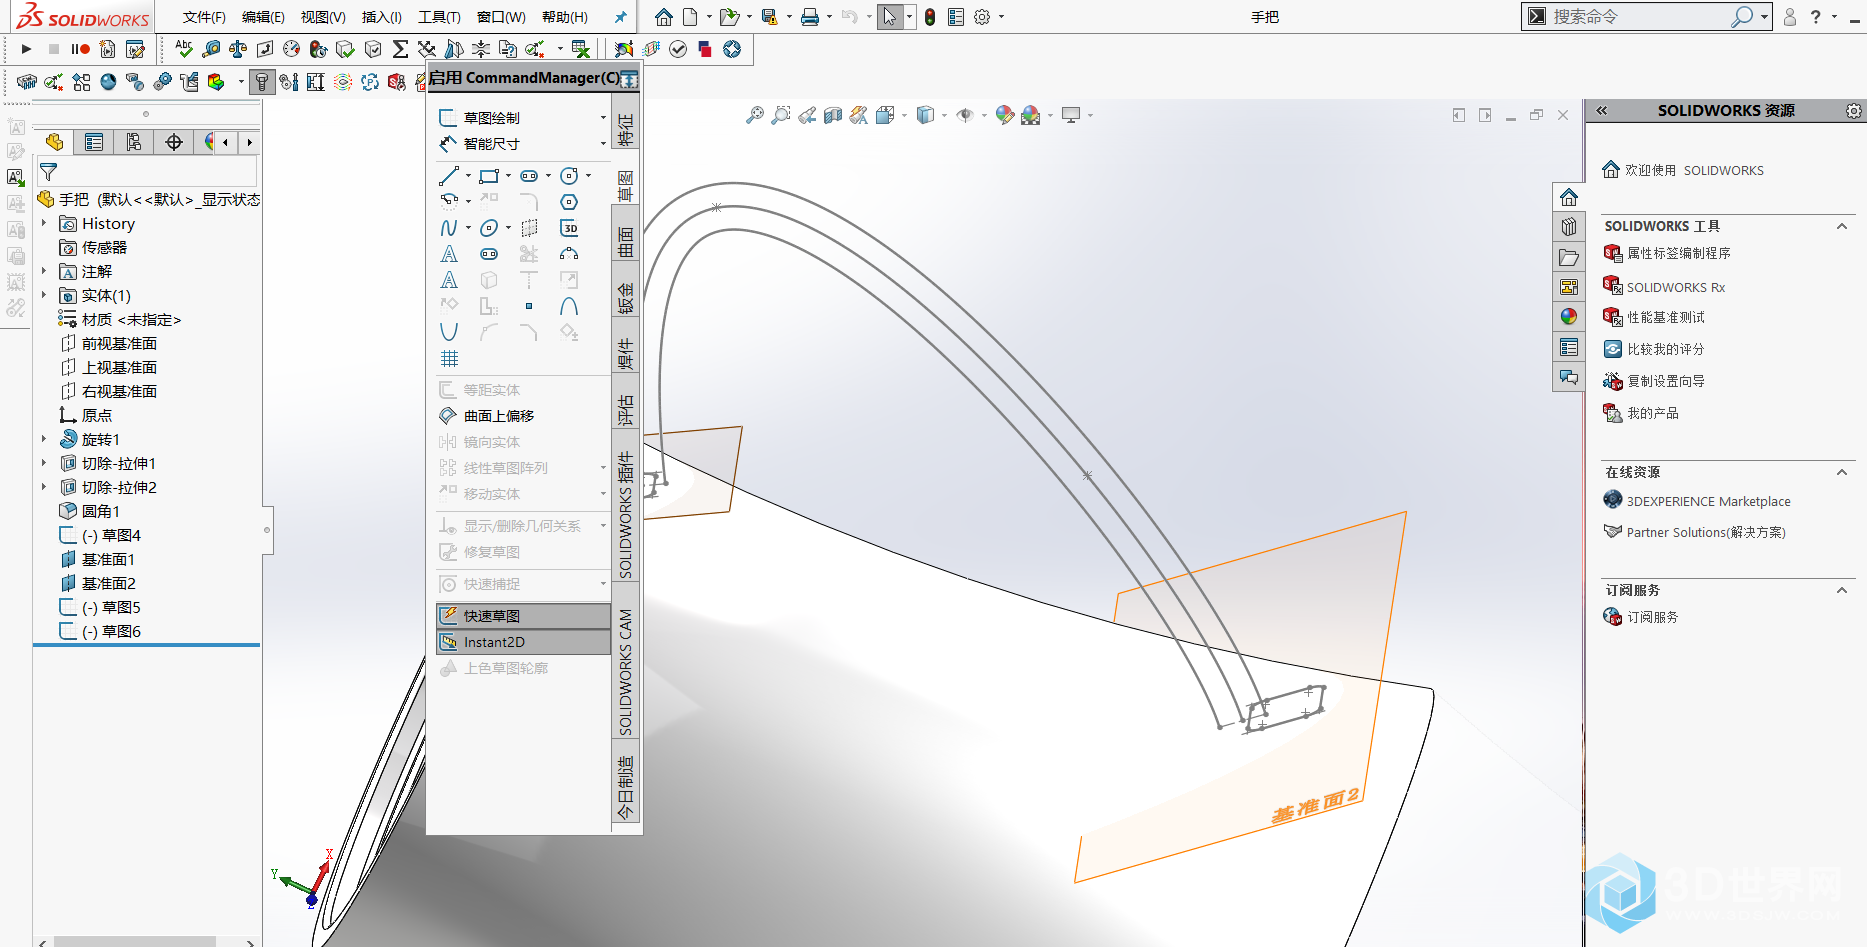This screenshot has height=947, width=1867.
Task: Select the Ellipse sketch tool
Action: tap(489, 228)
